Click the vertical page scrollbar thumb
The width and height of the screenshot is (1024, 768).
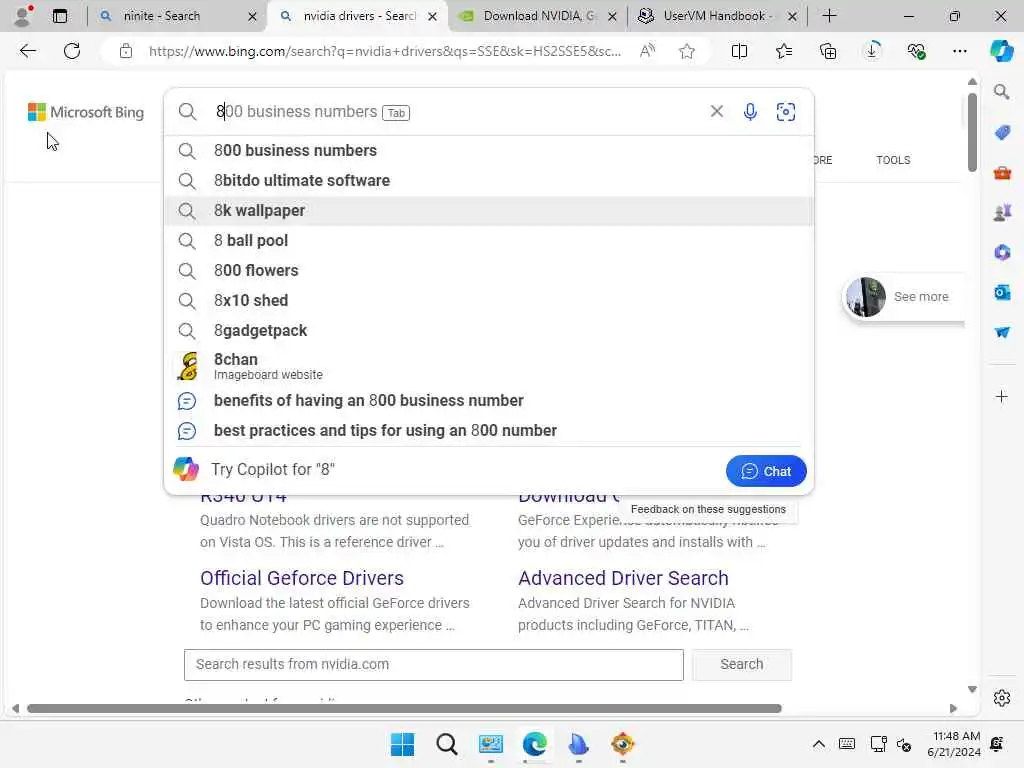[x=972, y=133]
